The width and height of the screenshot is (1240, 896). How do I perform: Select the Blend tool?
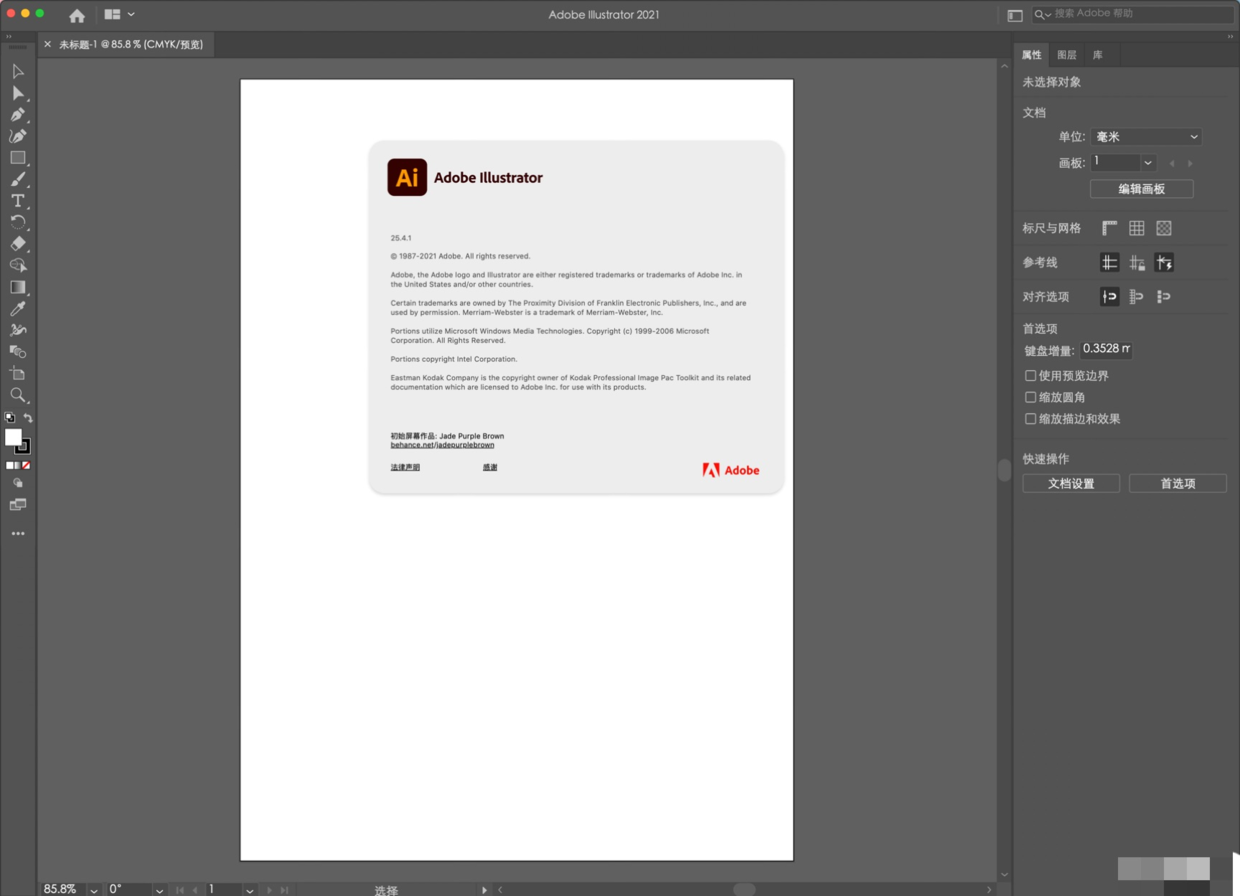click(x=18, y=352)
